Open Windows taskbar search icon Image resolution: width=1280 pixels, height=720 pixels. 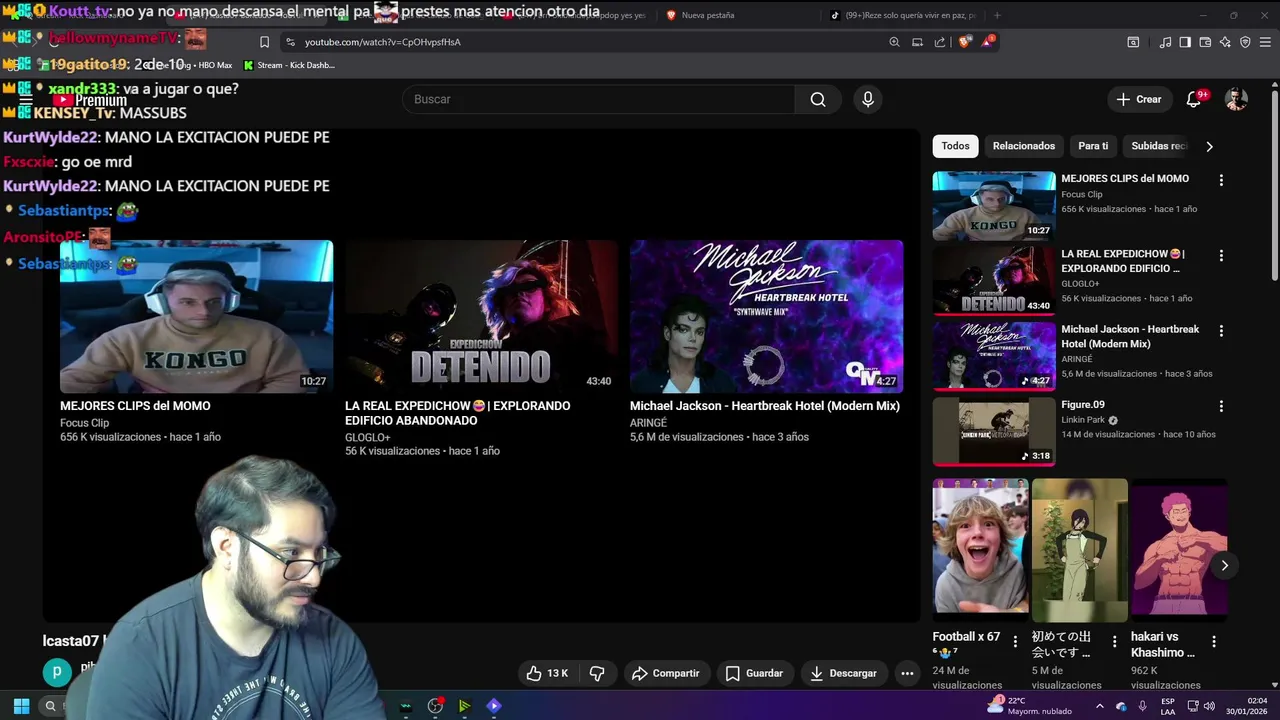(x=50, y=706)
